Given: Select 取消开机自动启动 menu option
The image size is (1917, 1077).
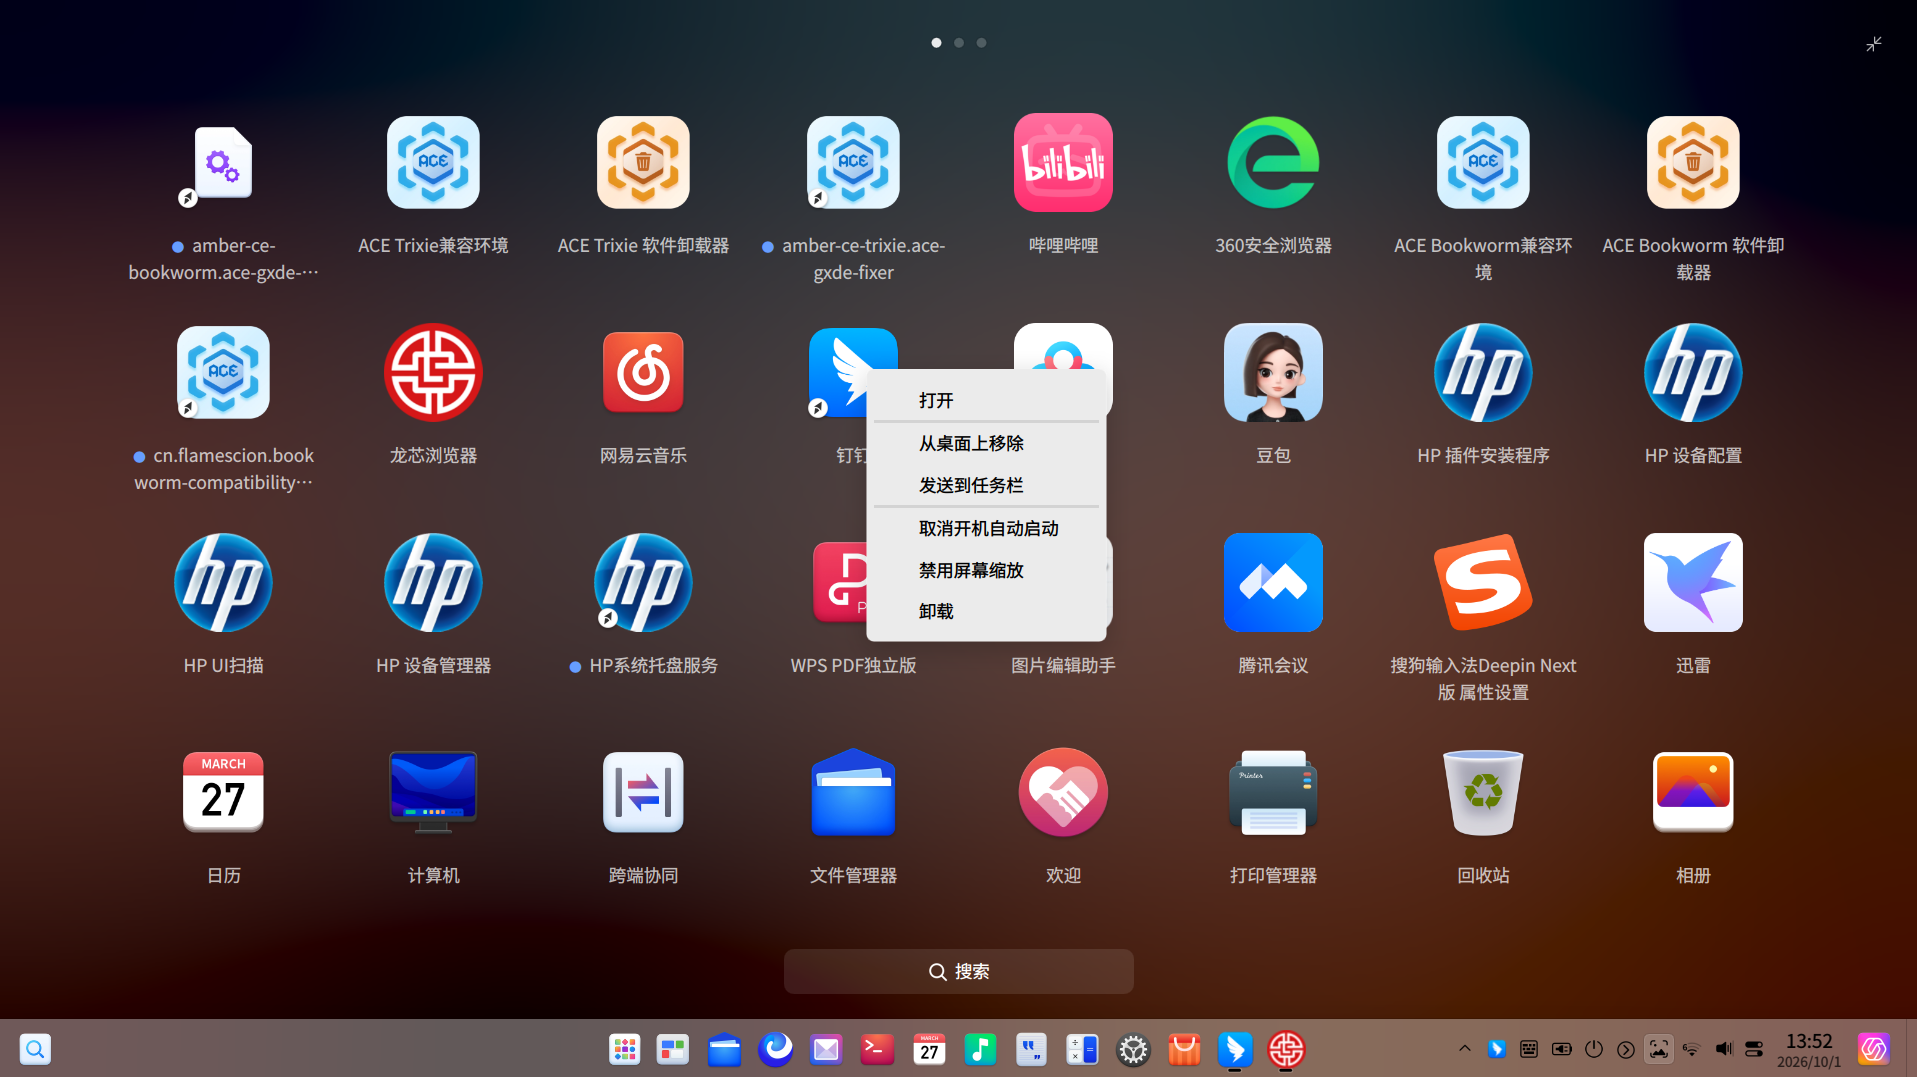Looking at the screenshot, I should [x=986, y=528].
